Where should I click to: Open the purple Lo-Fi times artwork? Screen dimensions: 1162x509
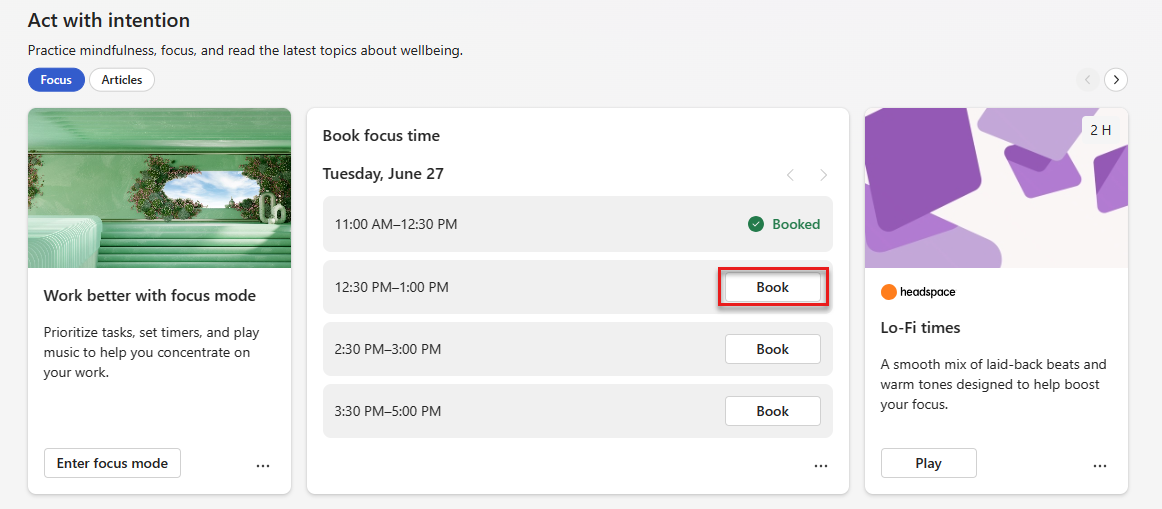(x=996, y=188)
